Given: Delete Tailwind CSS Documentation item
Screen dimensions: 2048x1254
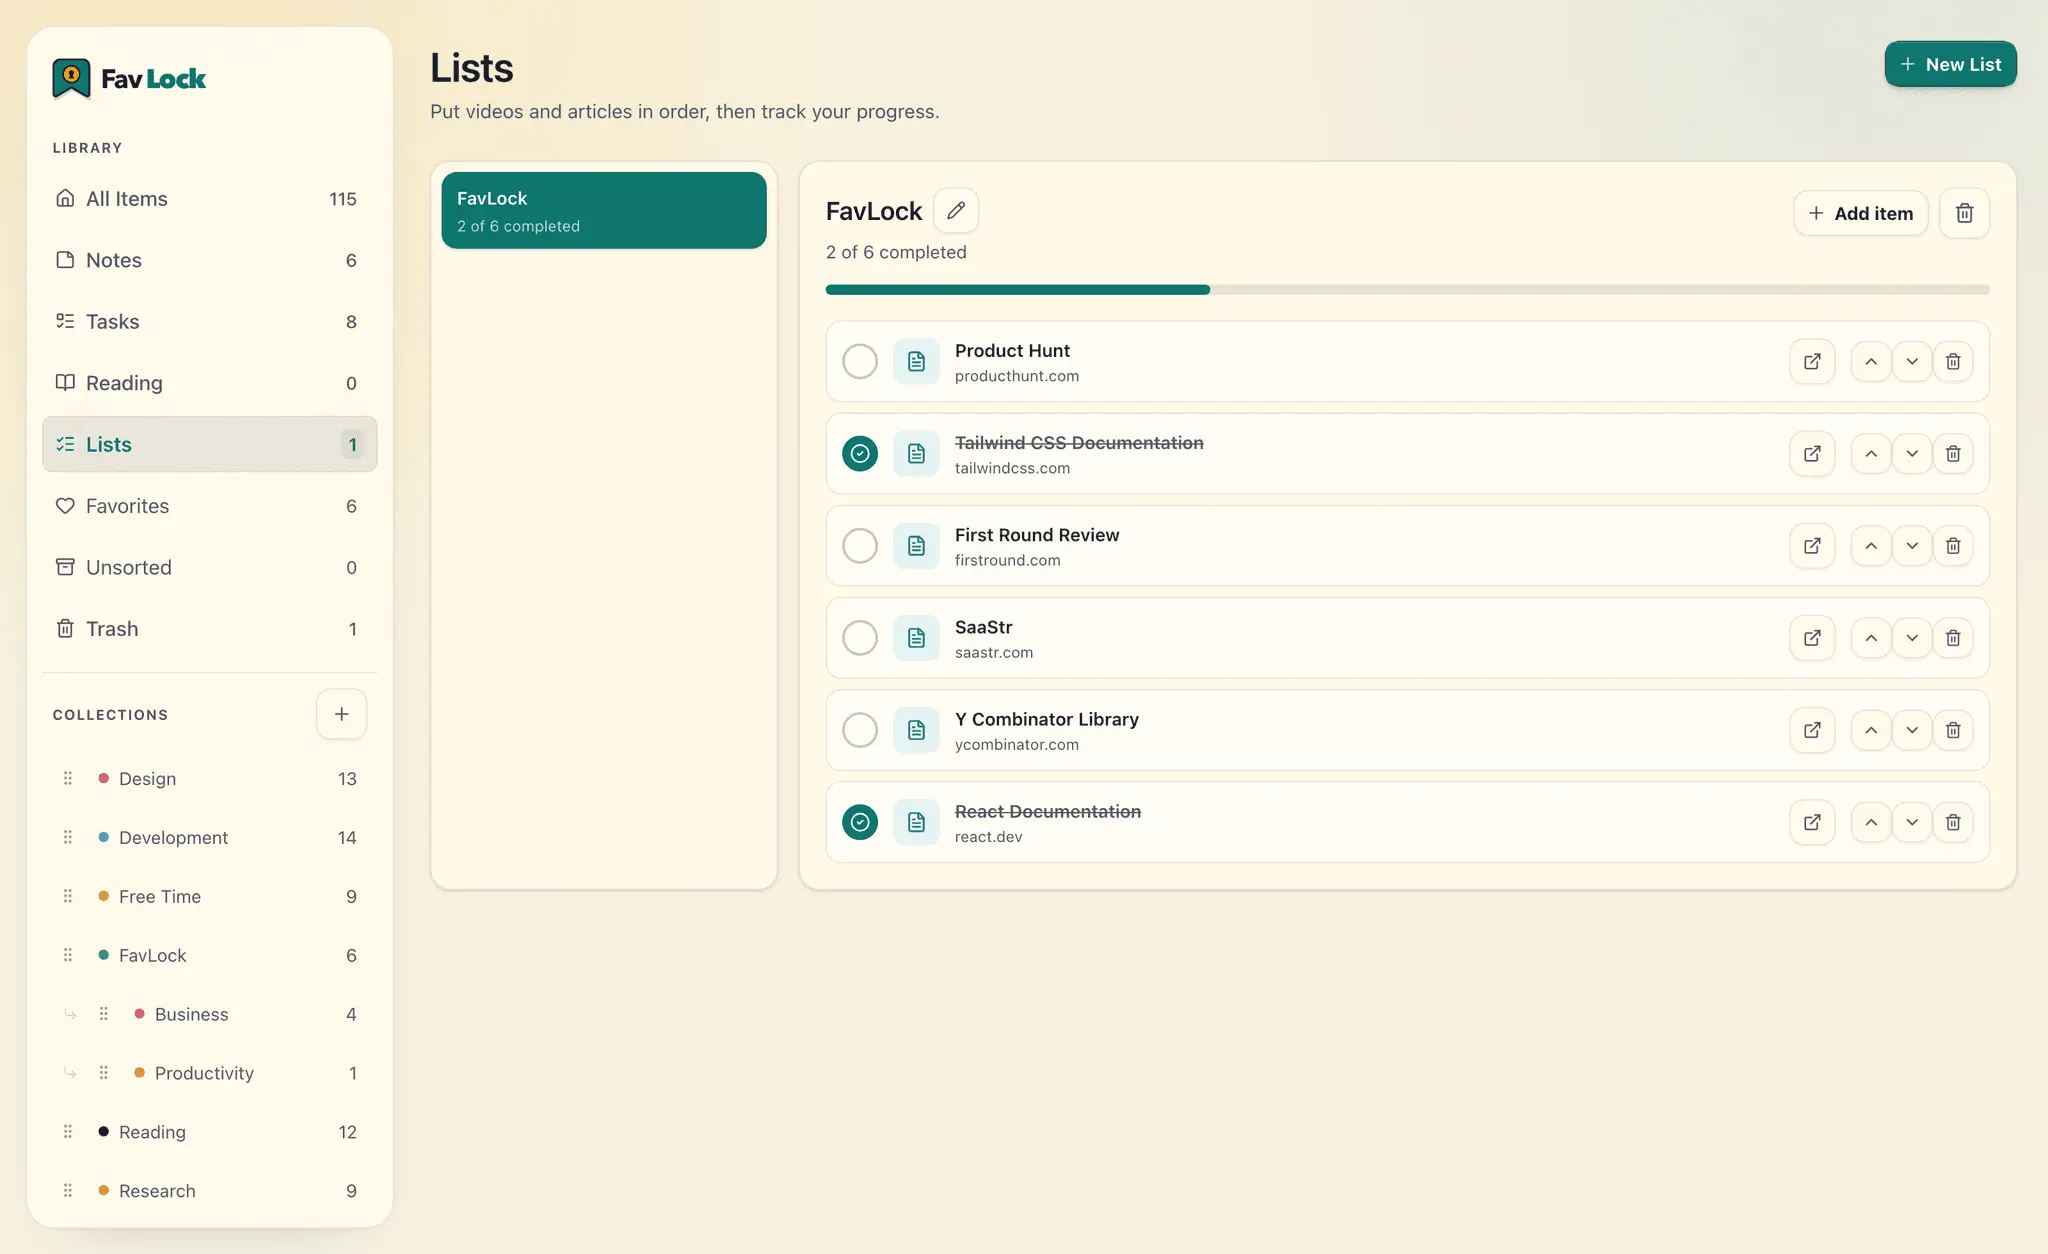Looking at the screenshot, I should click(1953, 454).
